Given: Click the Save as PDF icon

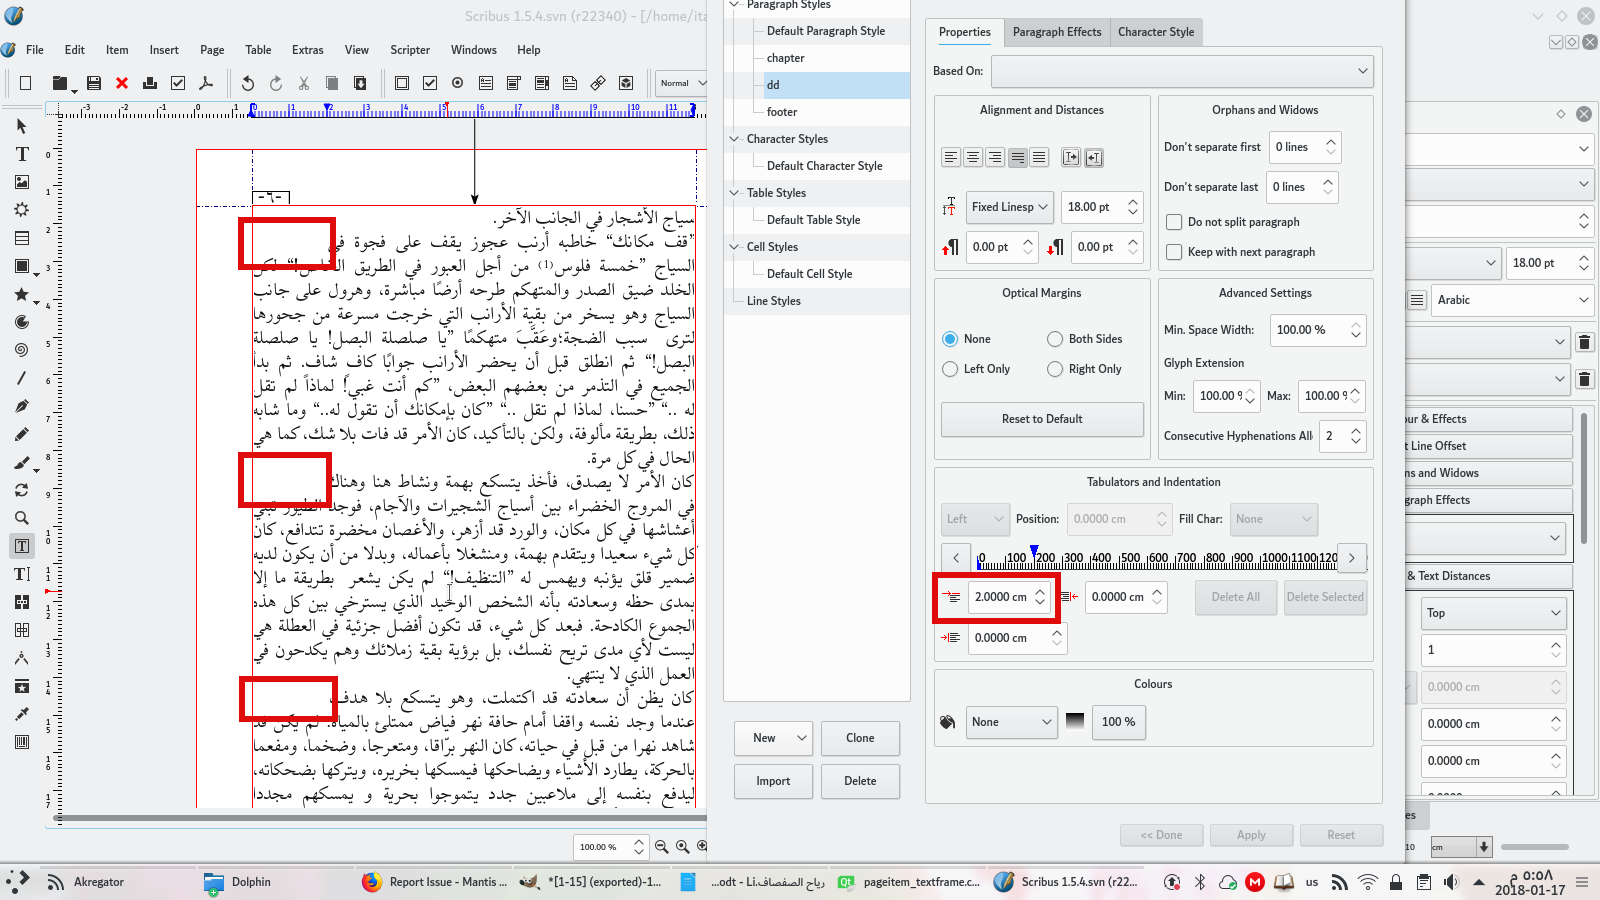Looking at the screenshot, I should pos(206,83).
